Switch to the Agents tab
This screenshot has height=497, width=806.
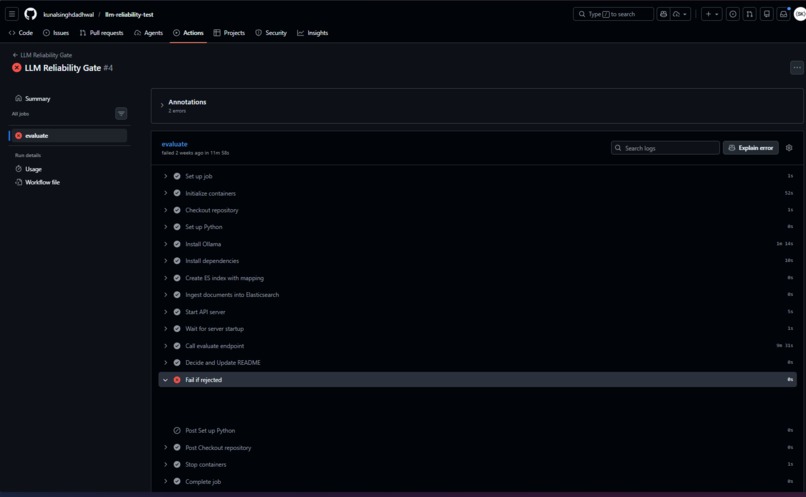pos(148,33)
